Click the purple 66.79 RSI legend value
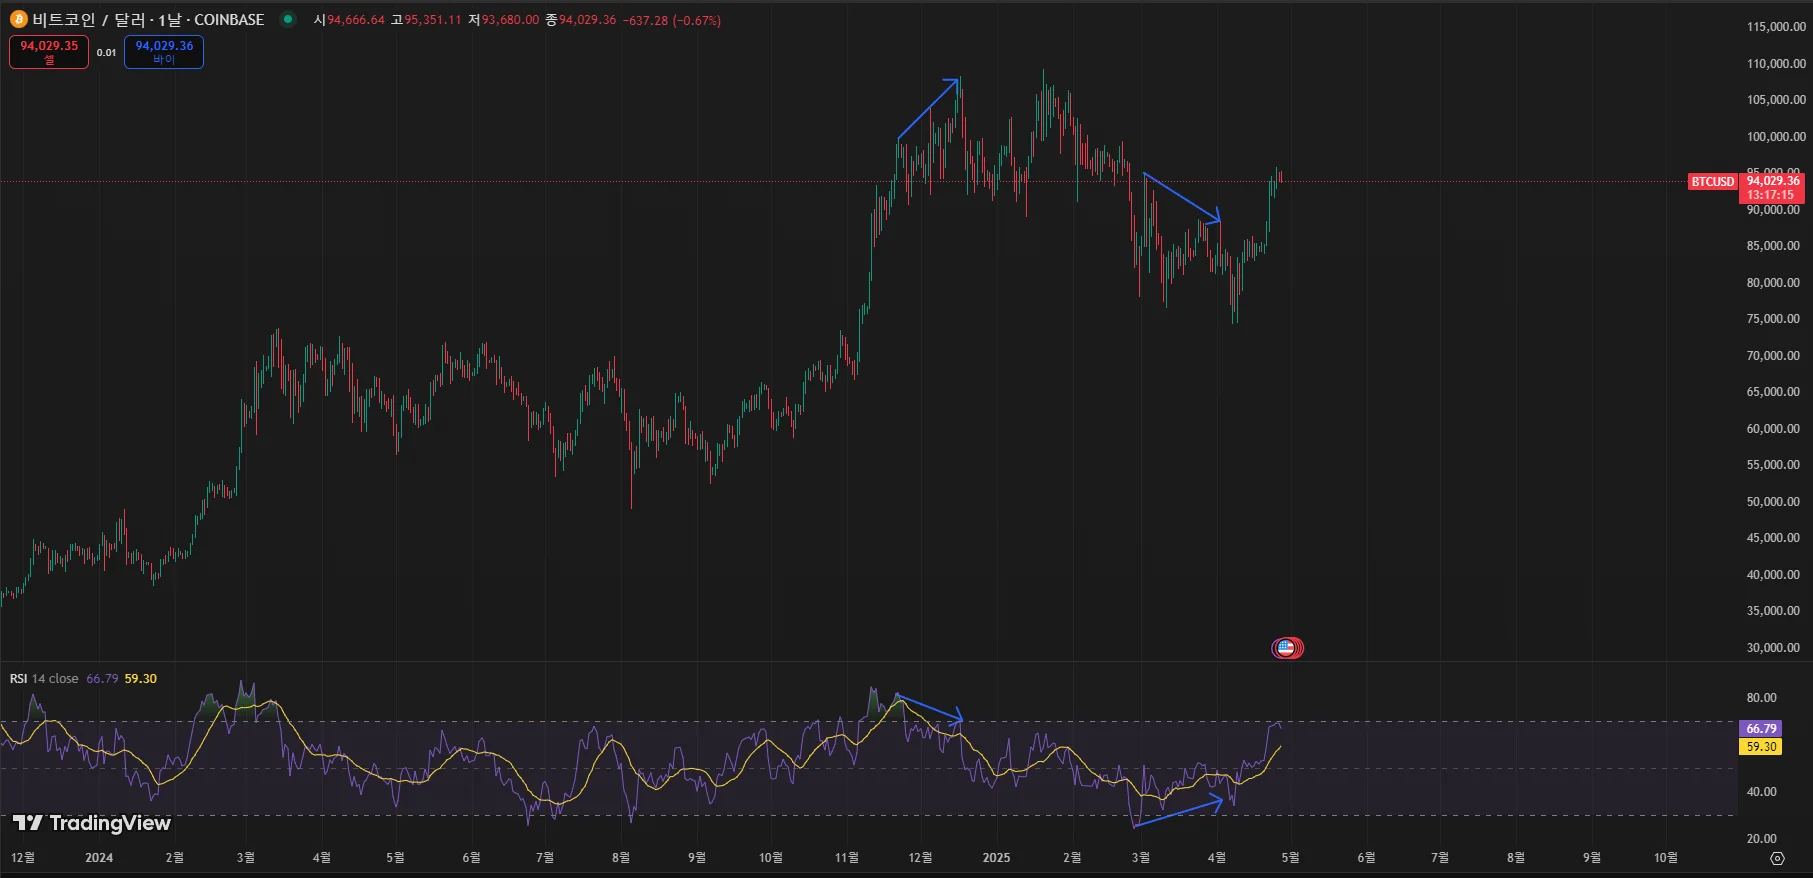Screen dimensions: 1813x878 point(102,679)
